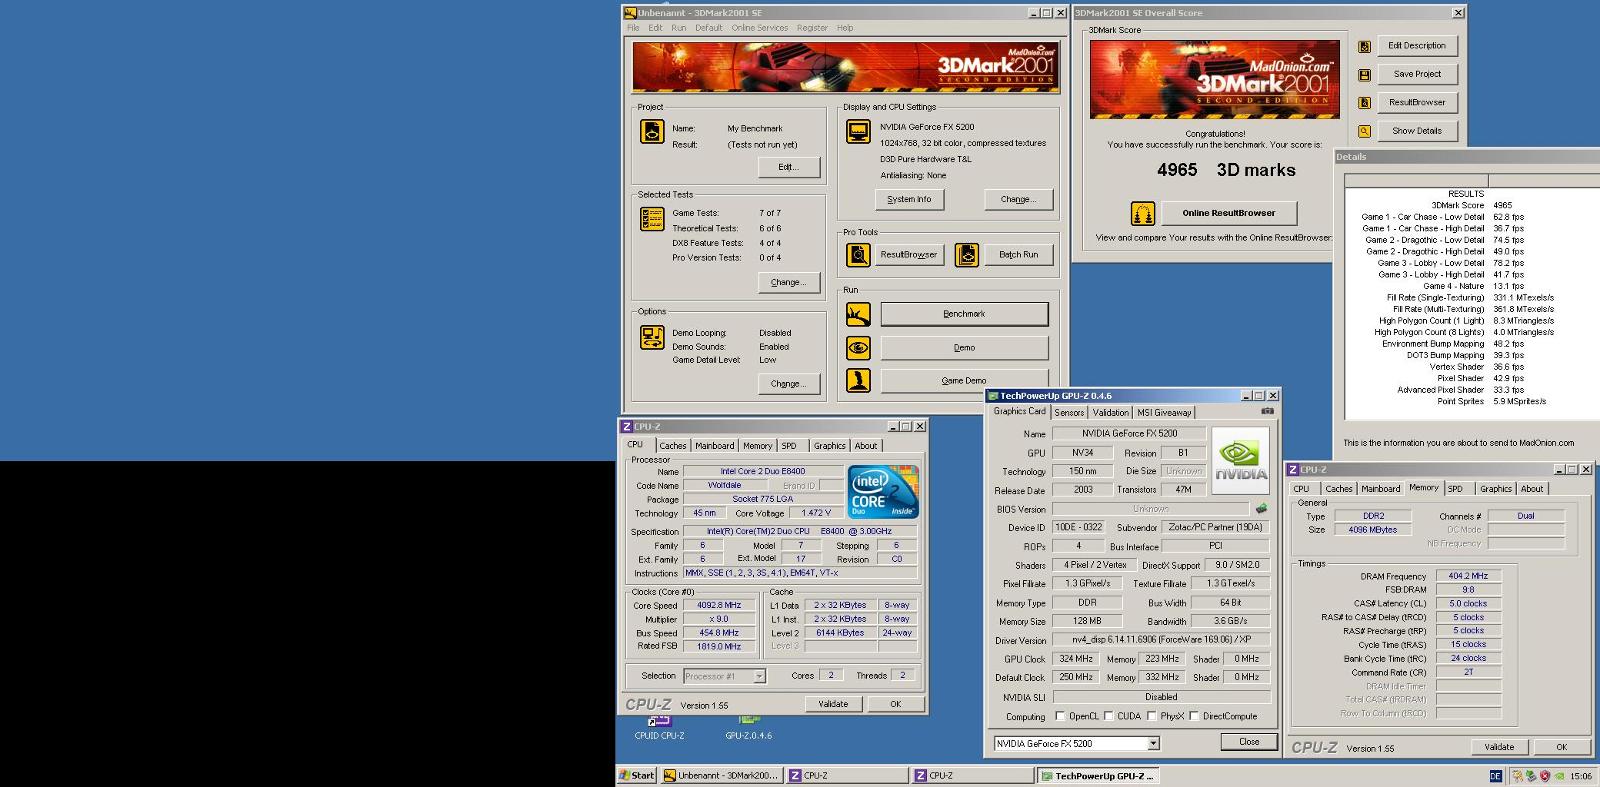The image size is (1600, 787).
Task: Click the Game Demo joystick icon
Action: point(858,380)
